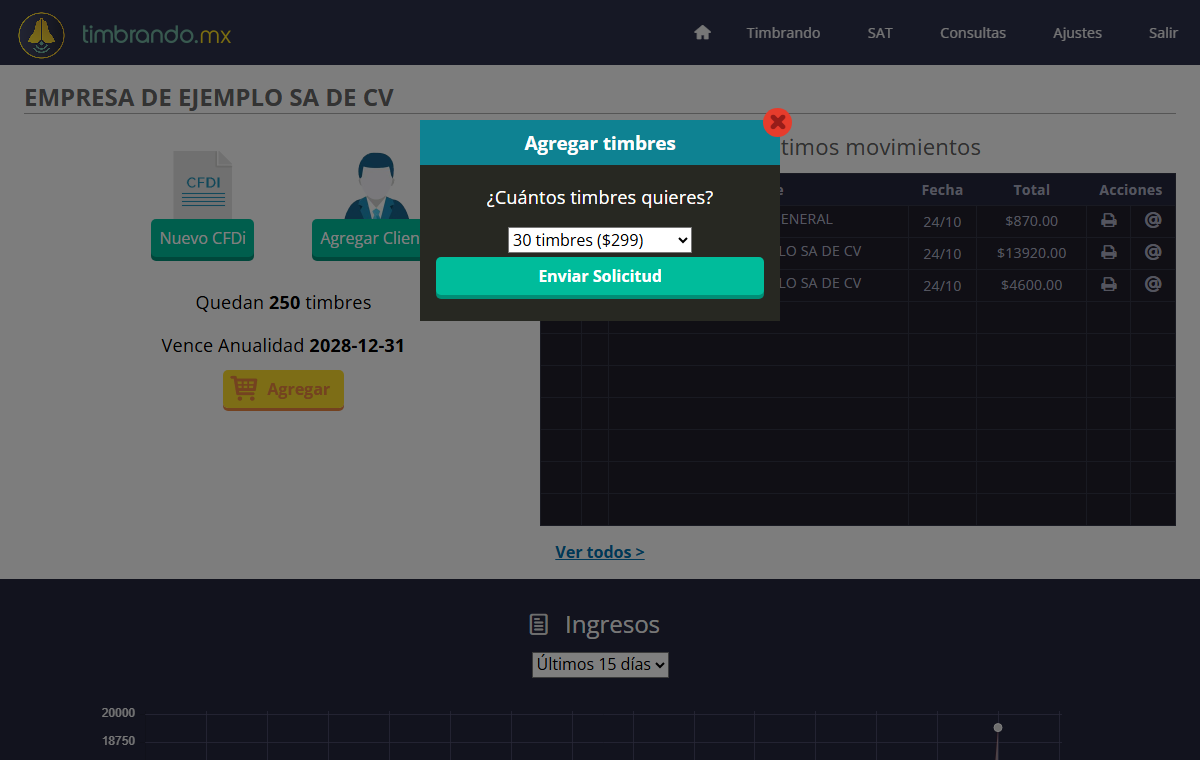The height and width of the screenshot is (760, 1200).
Task: Click Enviar Solicitud button
Action: [600, 277]
